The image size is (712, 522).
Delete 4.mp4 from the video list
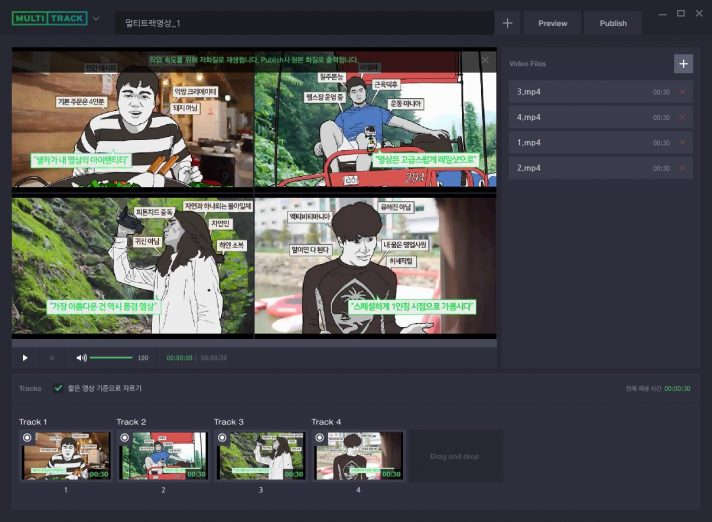683,117
